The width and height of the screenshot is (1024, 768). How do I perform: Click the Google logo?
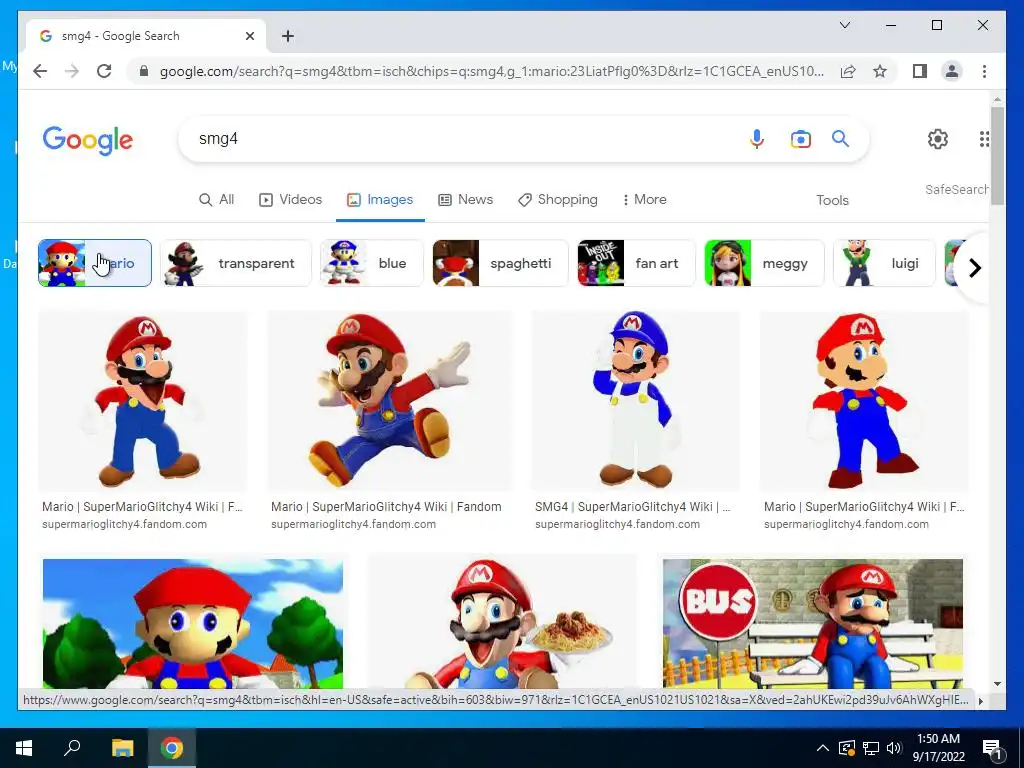point(88,140)
